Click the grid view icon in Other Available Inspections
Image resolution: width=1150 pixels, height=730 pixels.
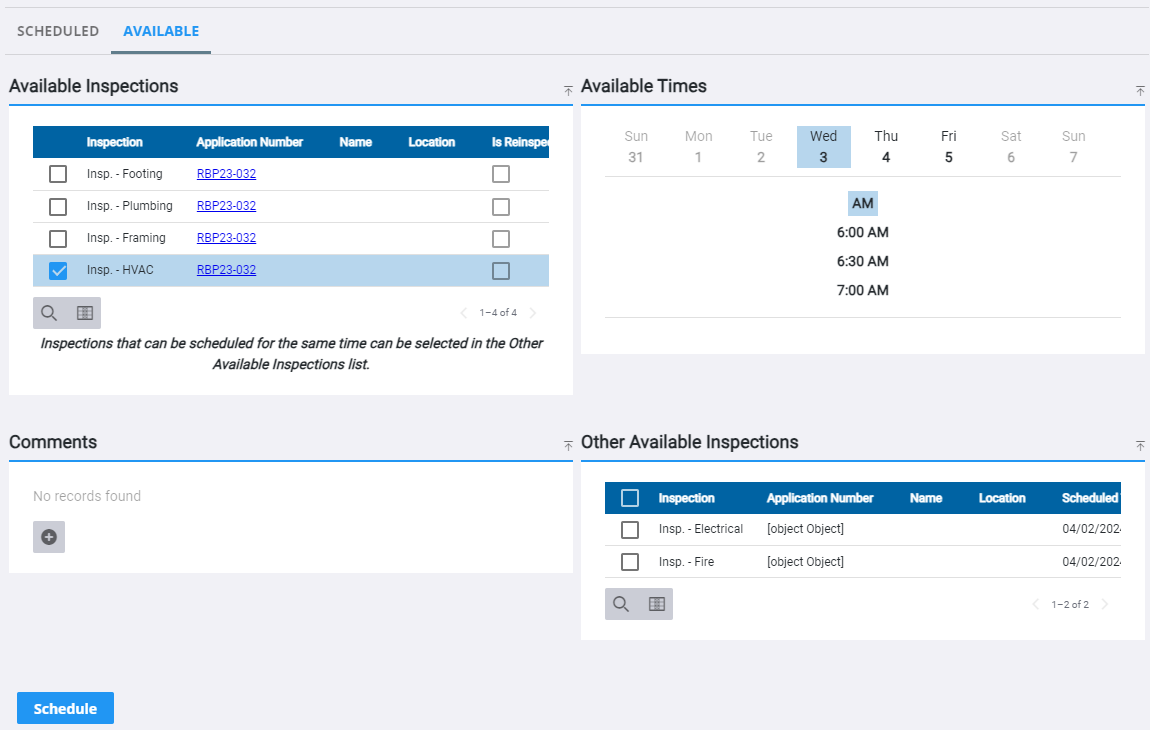pos(656,603)
